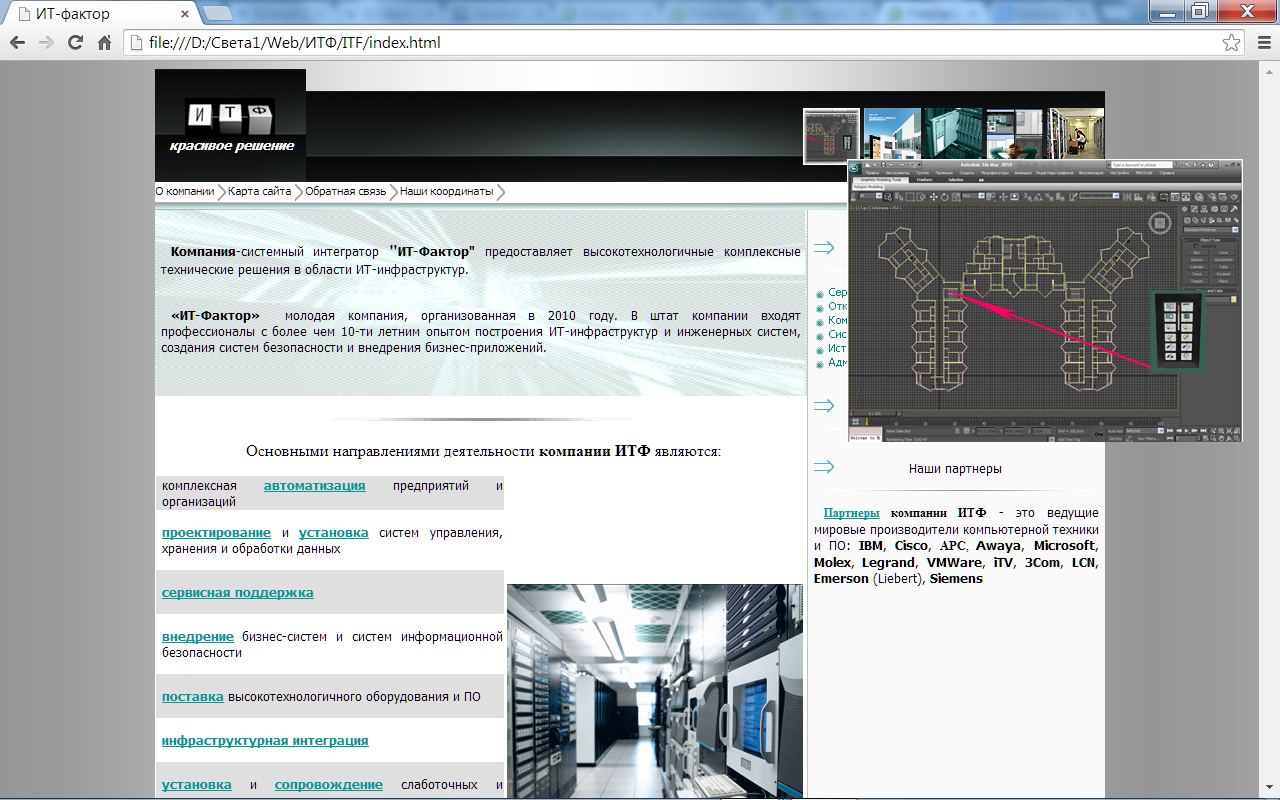This screenshot has width=1280, height=800.
Task: Follow the внедрение link
Action: [198, 637]
